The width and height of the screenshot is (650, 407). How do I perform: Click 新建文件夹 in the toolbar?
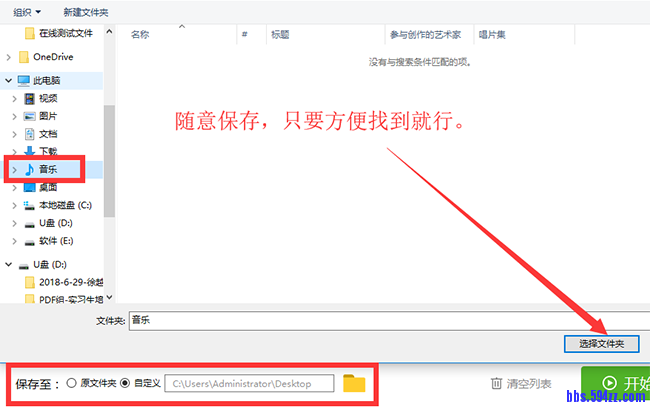click(85, 12)
